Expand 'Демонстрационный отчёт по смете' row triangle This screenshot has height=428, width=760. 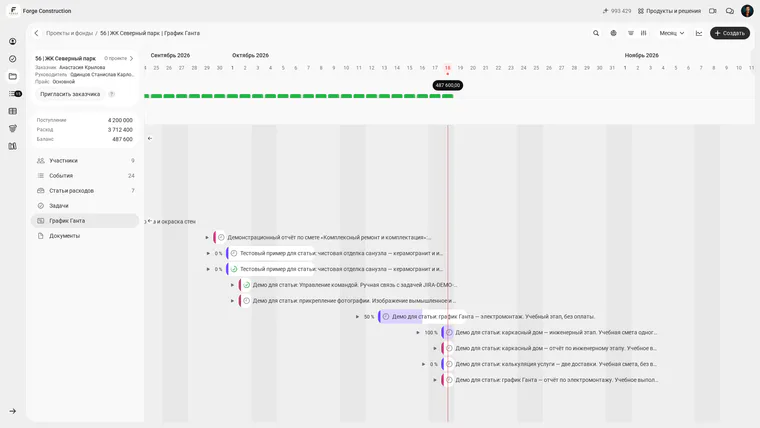(x=207, y=238)
